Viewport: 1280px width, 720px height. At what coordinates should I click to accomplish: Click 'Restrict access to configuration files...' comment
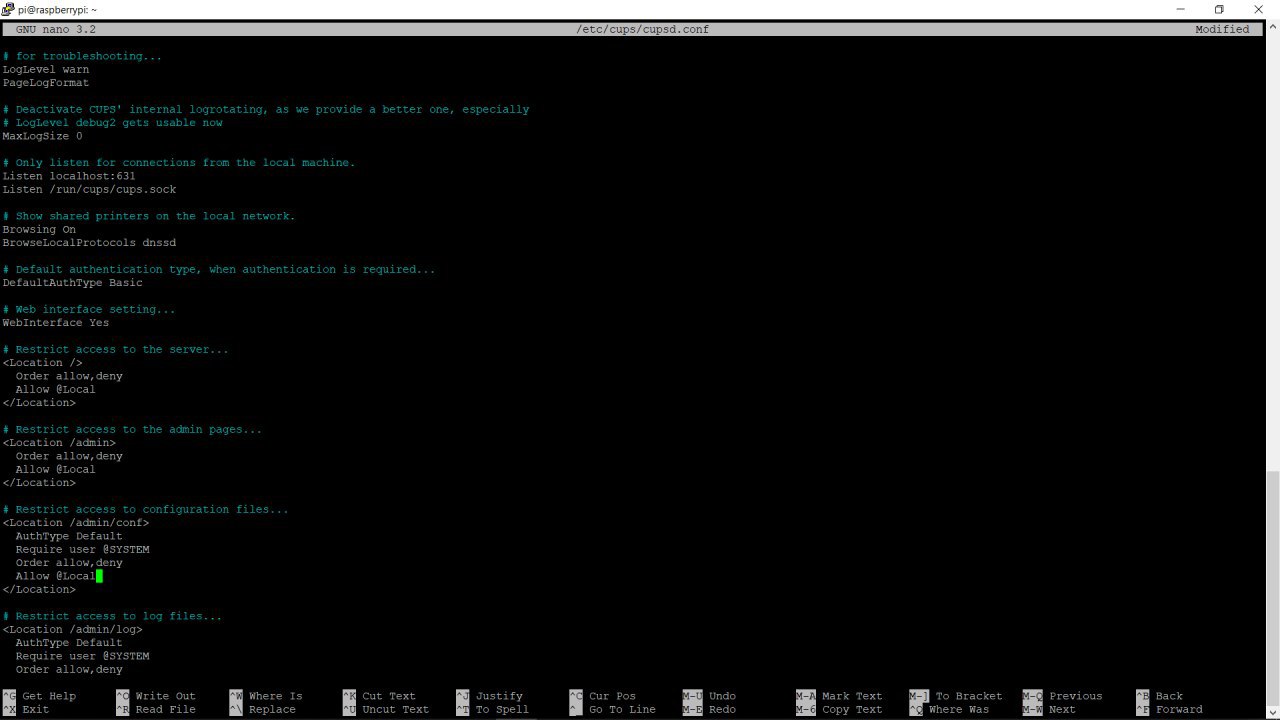[x=146, y=510]
